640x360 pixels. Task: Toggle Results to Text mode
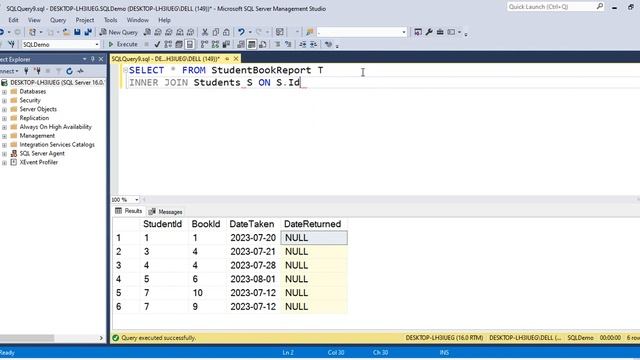point(241,44)
